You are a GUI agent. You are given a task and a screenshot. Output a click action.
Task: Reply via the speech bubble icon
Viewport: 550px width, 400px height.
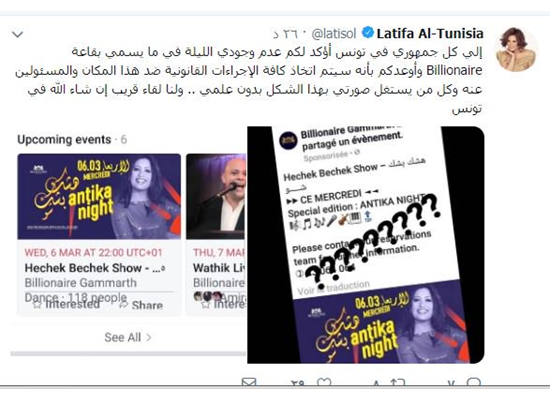[474, 382]
